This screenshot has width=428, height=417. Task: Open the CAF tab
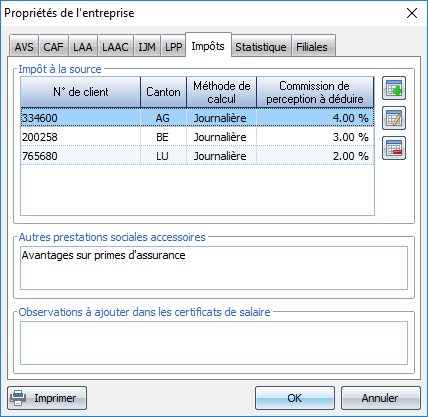click(54, 46)
